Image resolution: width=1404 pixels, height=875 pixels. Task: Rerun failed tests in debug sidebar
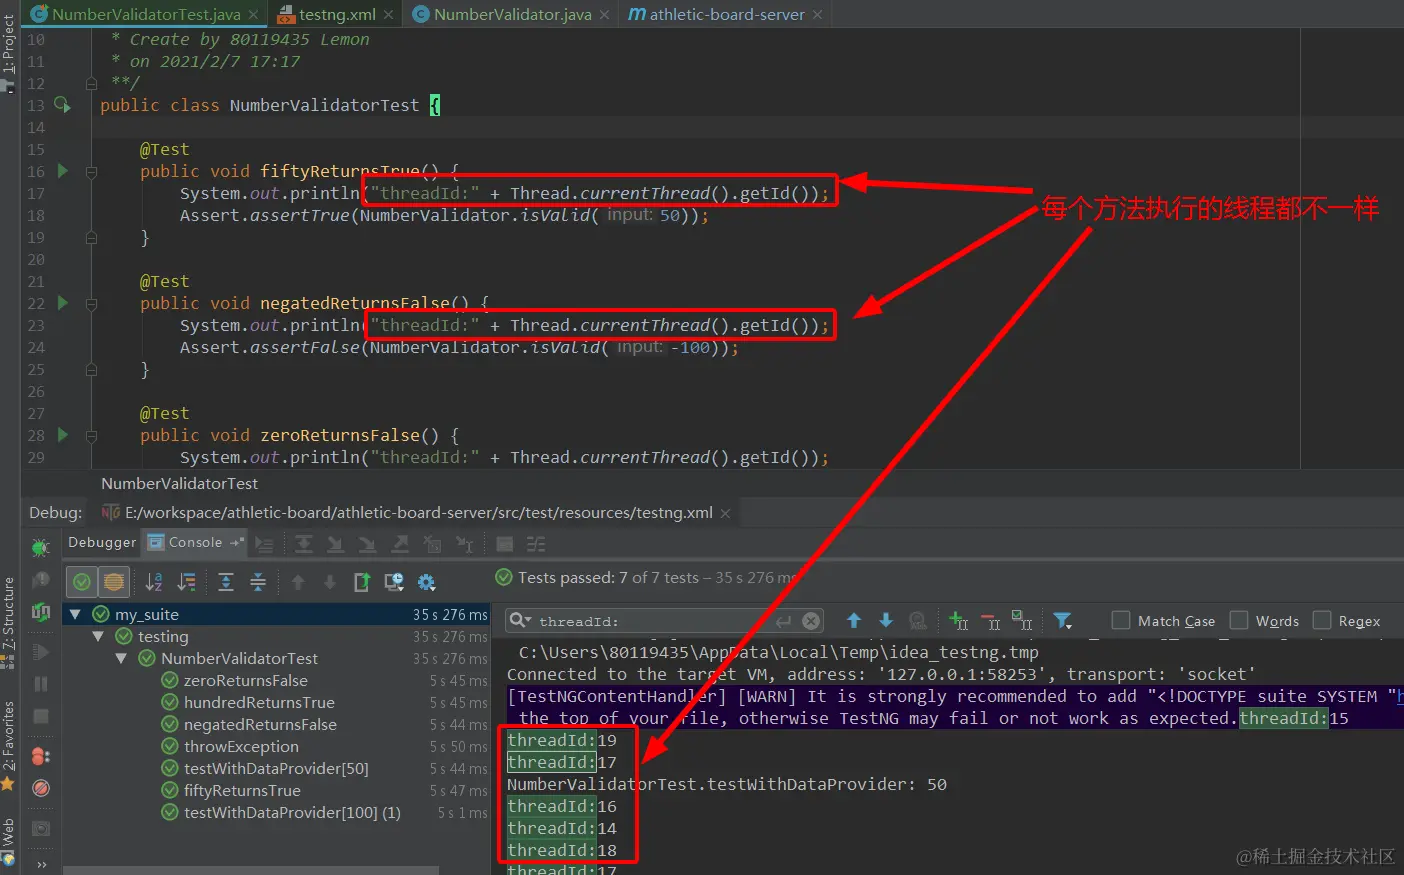pos(40,612)
